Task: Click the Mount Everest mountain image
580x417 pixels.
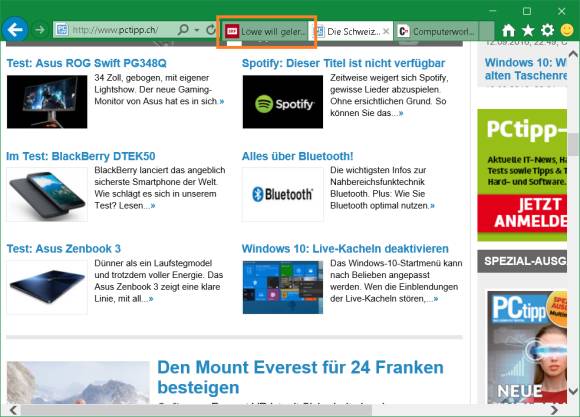Action: pos(78,383)
